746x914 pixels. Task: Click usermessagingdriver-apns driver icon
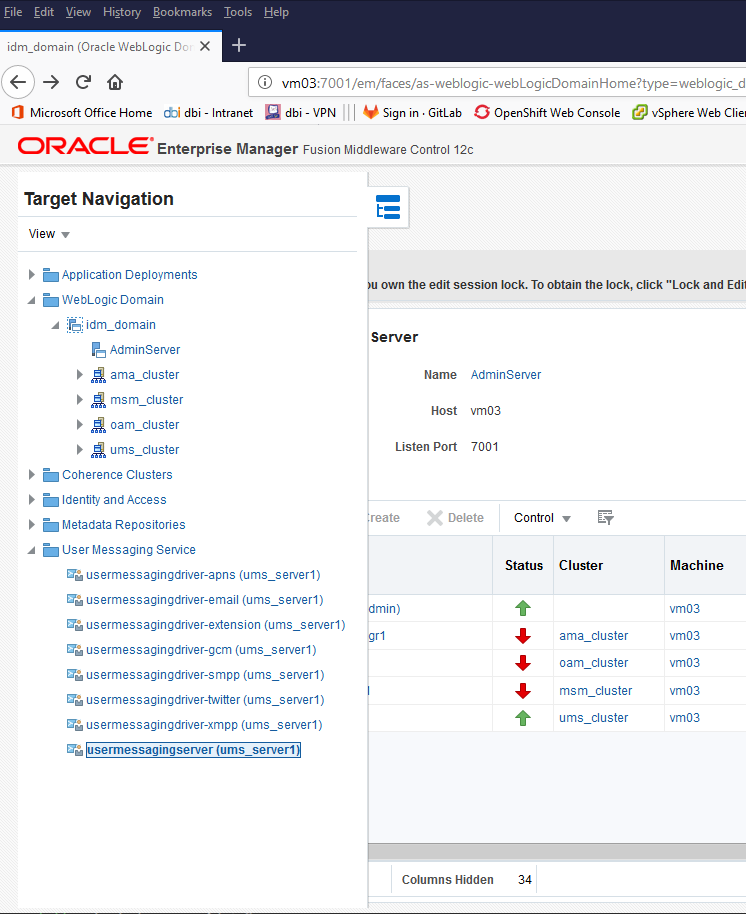pos(75,575)
